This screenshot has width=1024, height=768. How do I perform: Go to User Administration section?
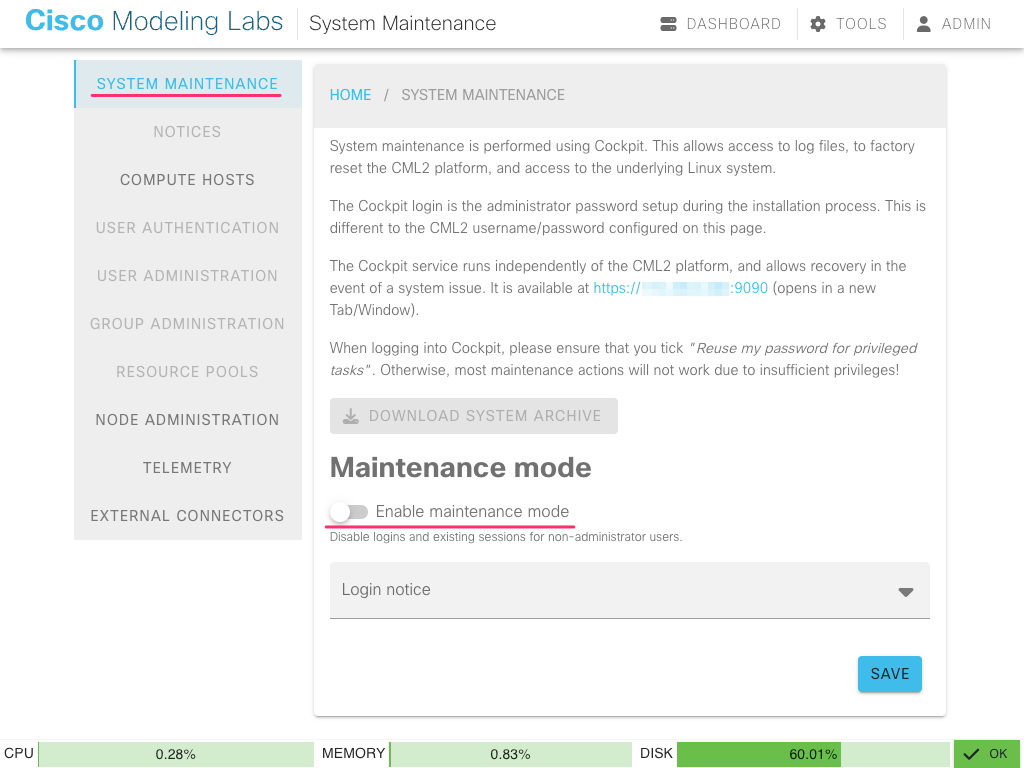click(x=187, y=276)
